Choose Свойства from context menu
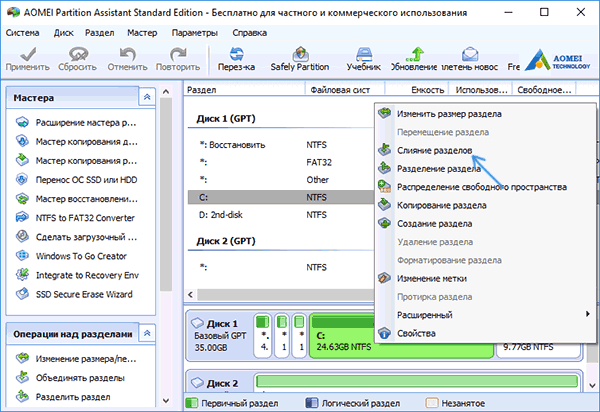 click(x=485, y=333)
